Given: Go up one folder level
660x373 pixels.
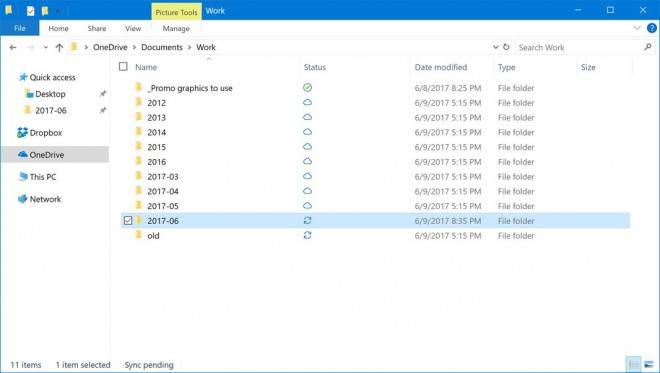Looking at the screenshot, I should [x=59, y=48].
